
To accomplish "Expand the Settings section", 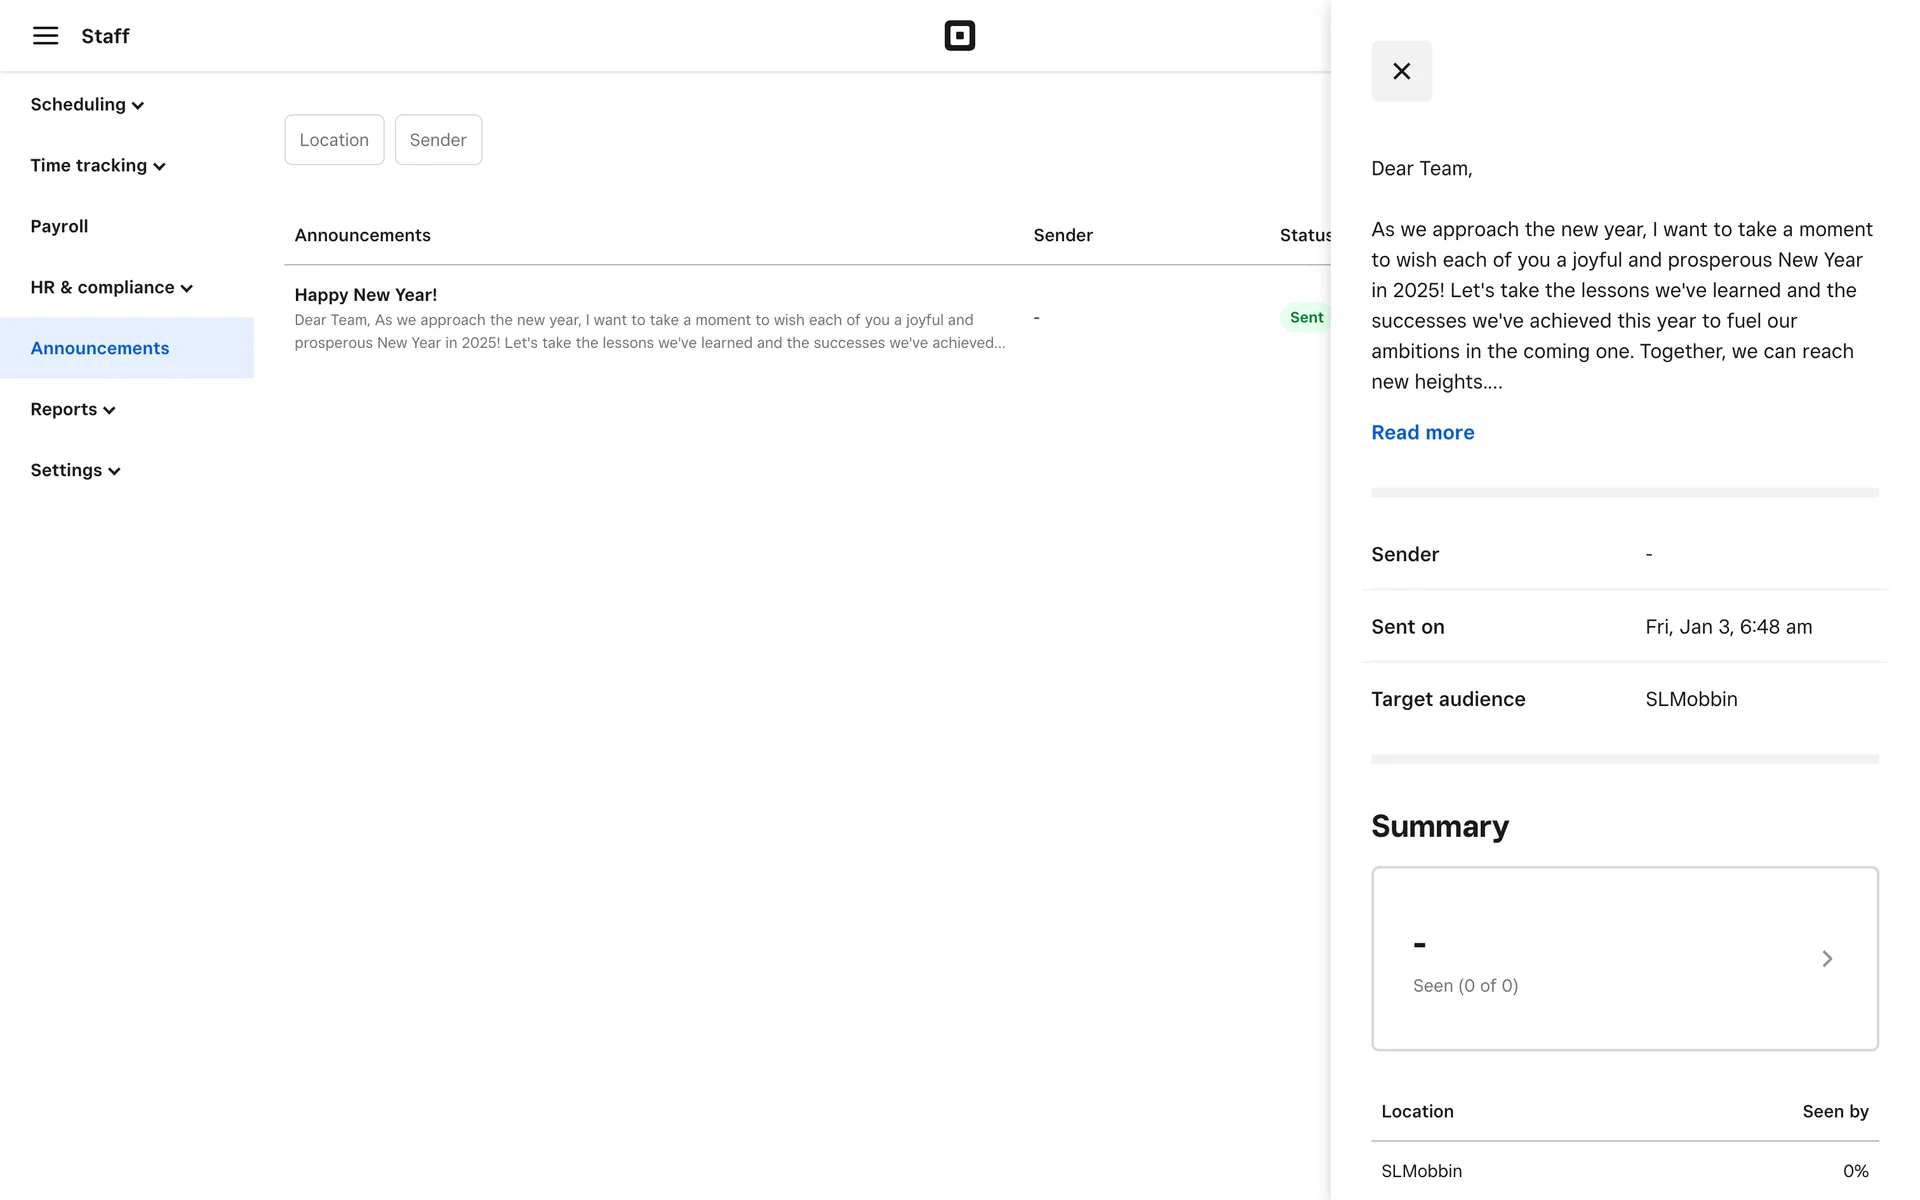I will tap(75, 471).
